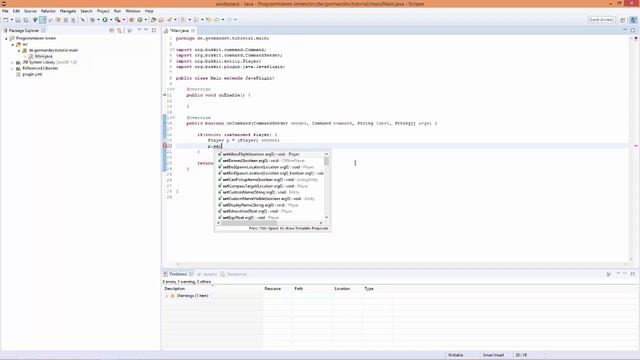Open the Run configurations dropdown arrow
Screen dimensions: 640x360
tap(111, 20)
